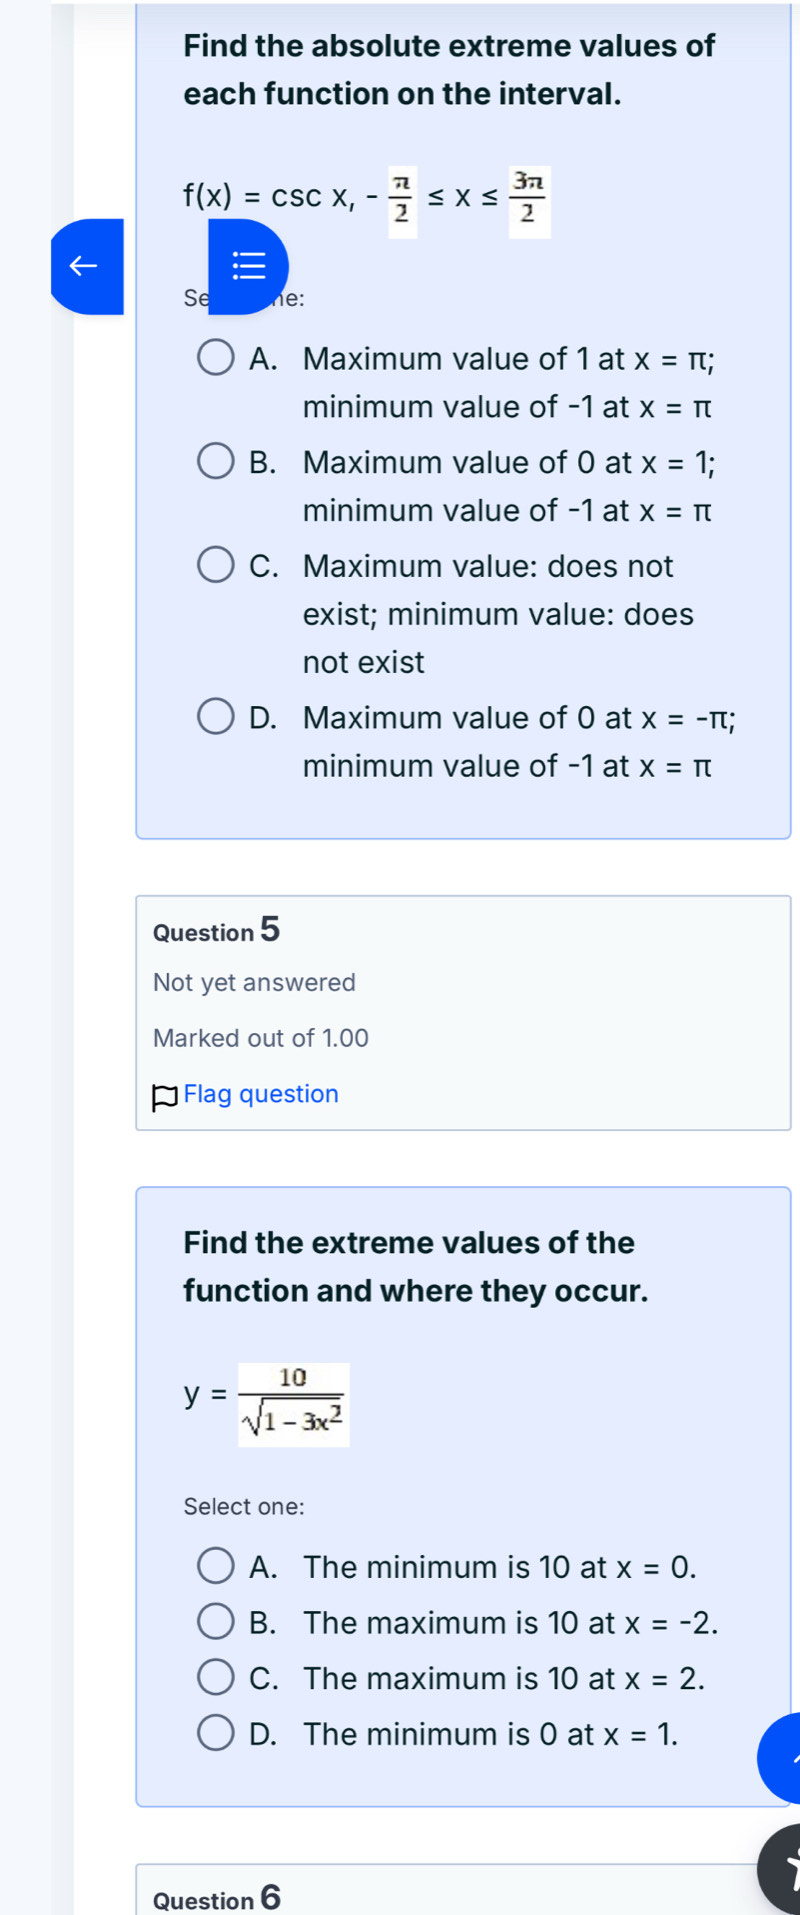Choose answer D: minimum is 0 at x = 1
This screenshot has width=800, height=1915.
pos(215,1733)
